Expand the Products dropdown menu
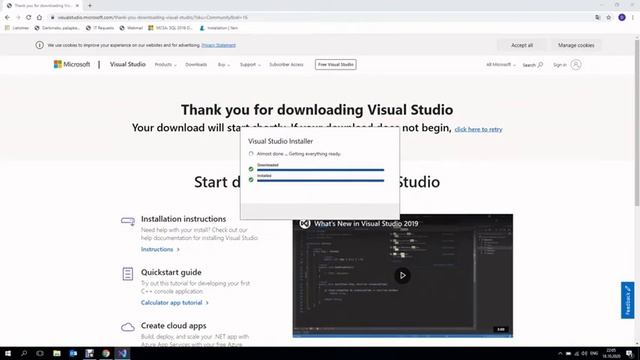640x360 pixels. 165,65
